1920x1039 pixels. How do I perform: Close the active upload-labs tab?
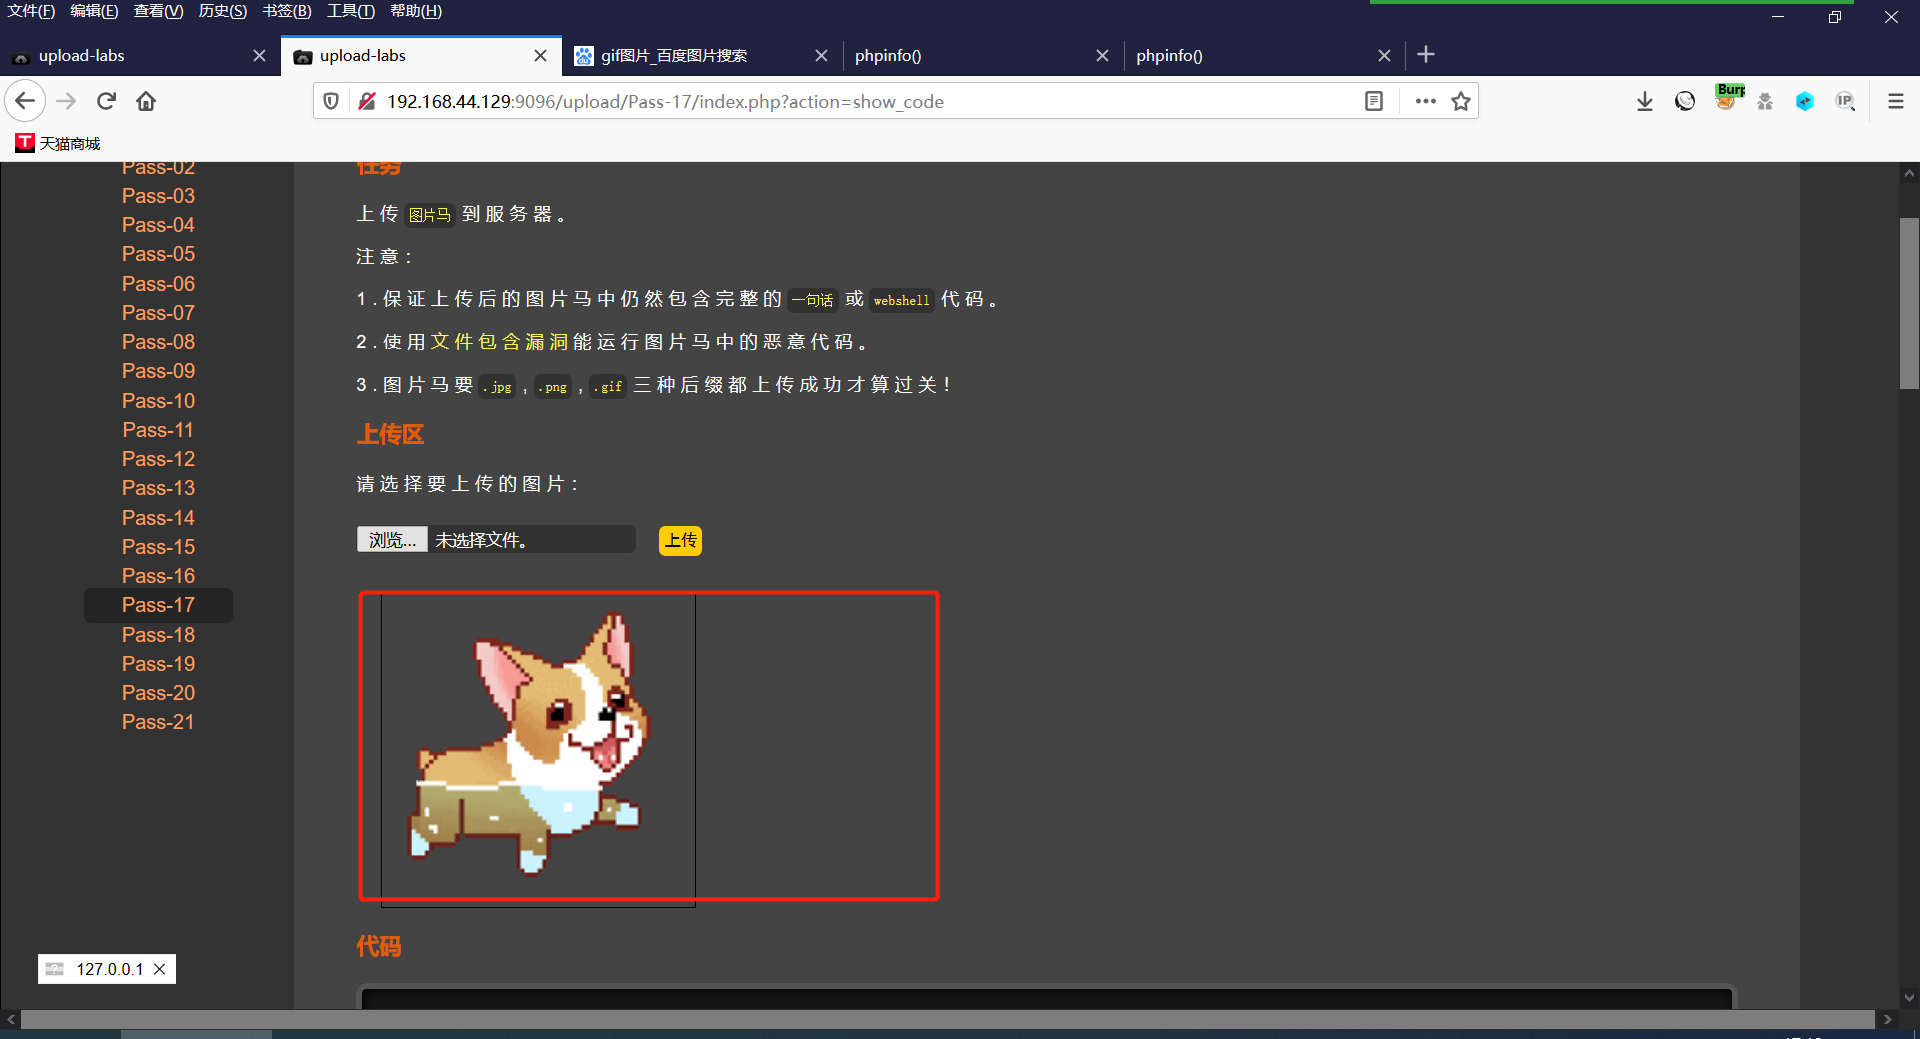[540, 56]
